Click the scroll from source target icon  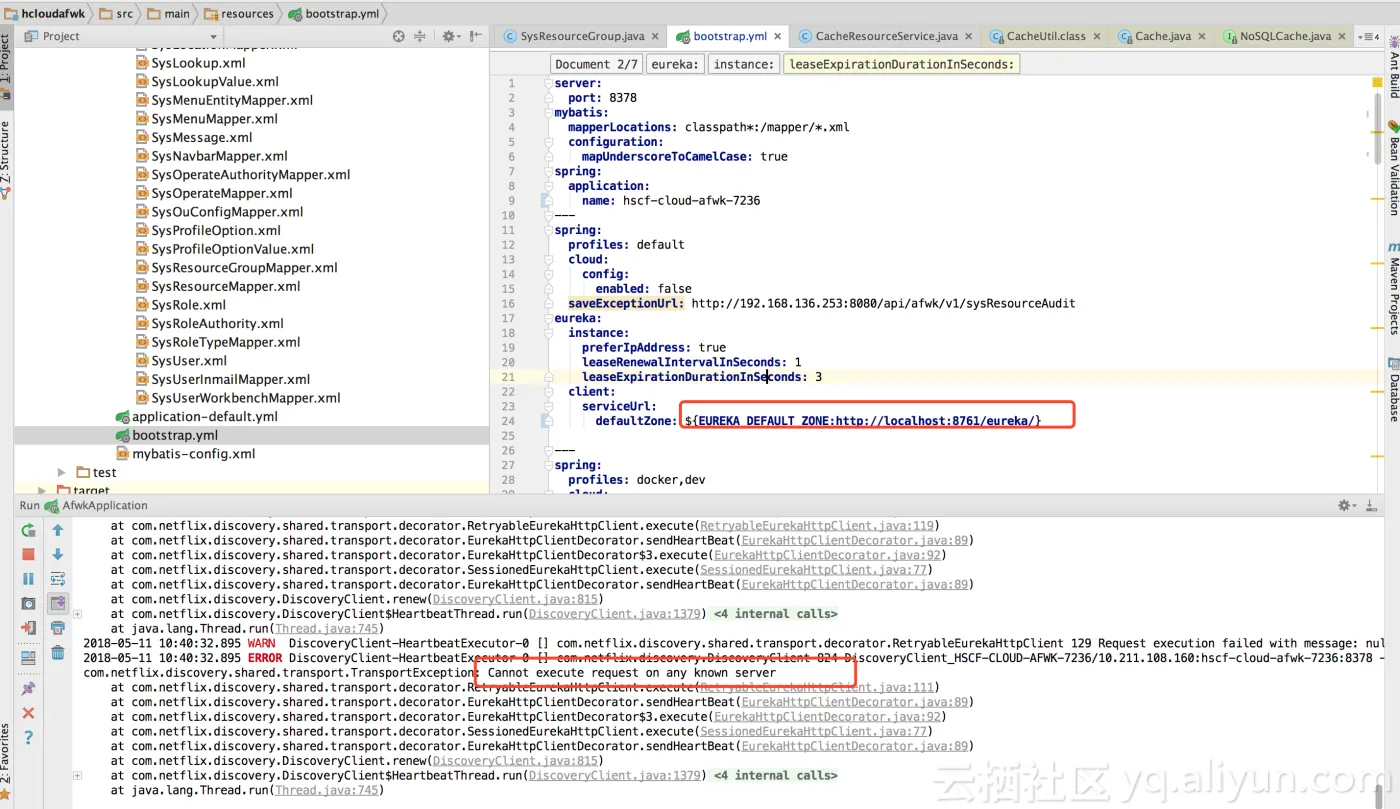click(399, 36)
